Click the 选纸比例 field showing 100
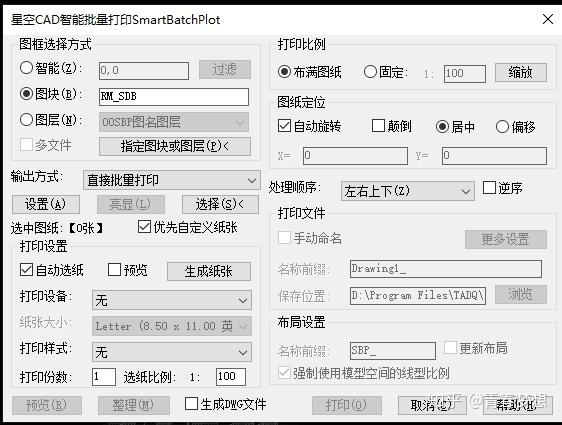 pos(231,377)
